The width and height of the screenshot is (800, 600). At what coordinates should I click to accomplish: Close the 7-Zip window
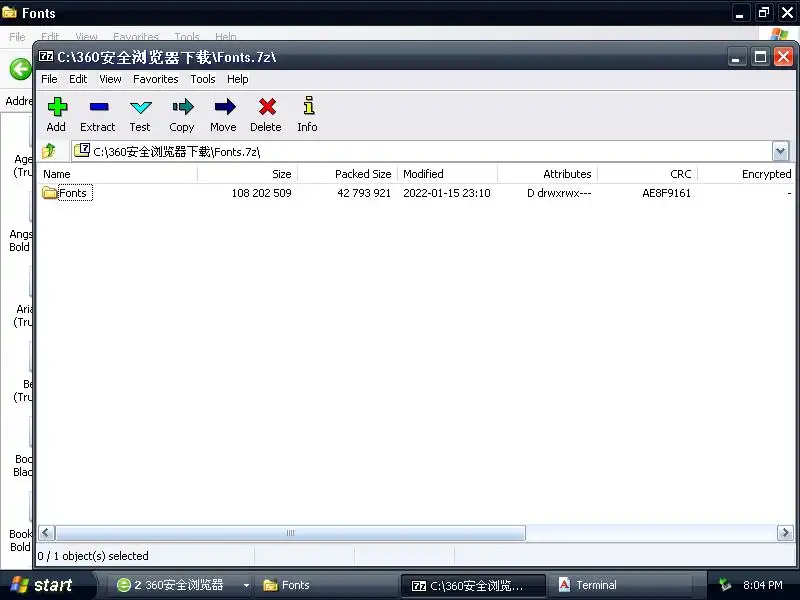(x=783, y=57)
